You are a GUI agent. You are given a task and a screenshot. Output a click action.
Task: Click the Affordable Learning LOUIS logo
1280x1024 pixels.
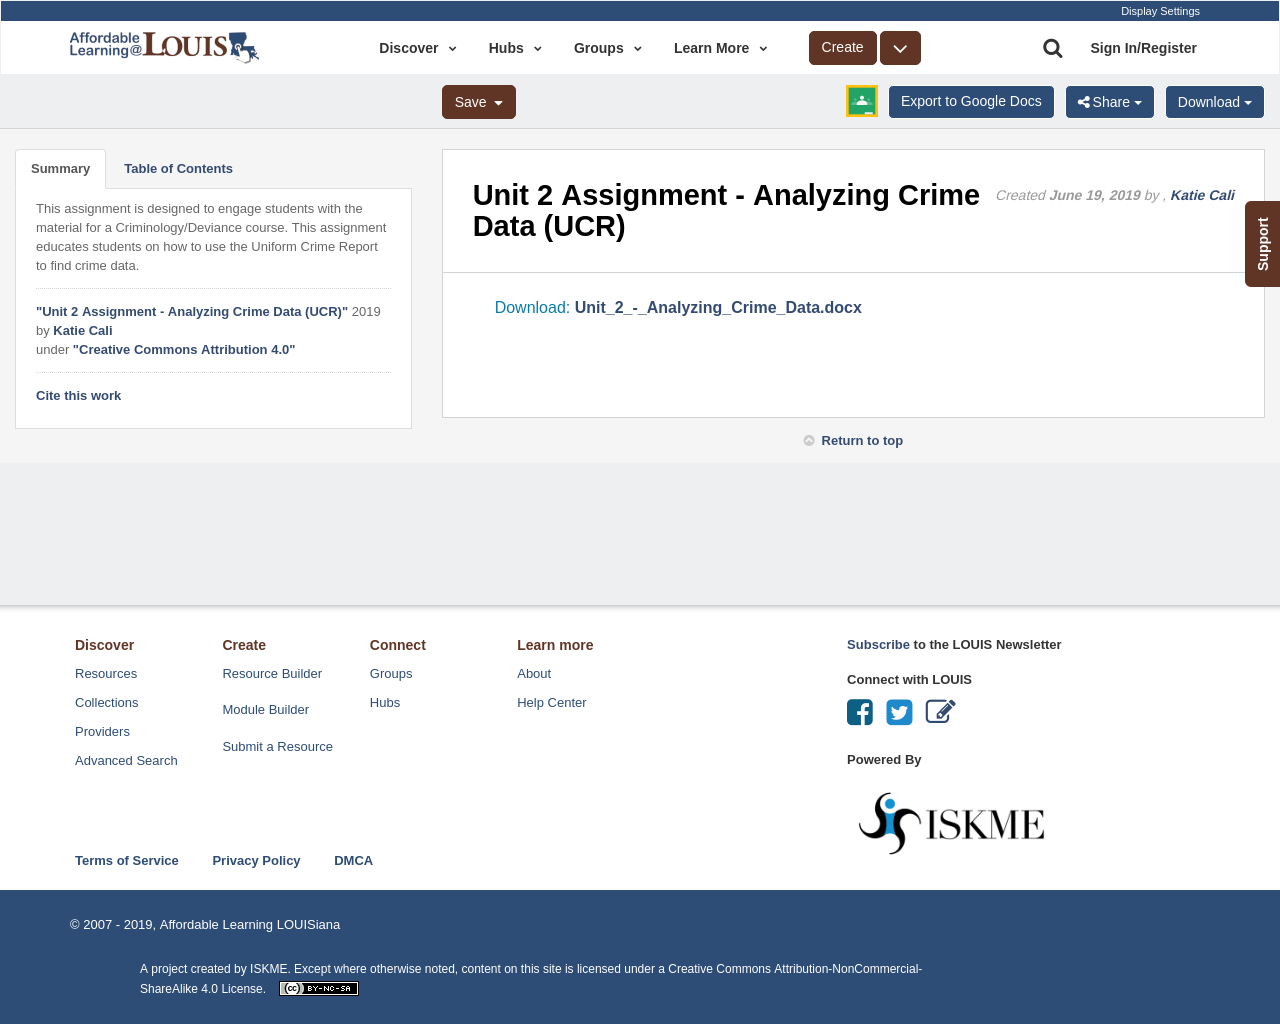pyautogui.click(x=164, y=46)
